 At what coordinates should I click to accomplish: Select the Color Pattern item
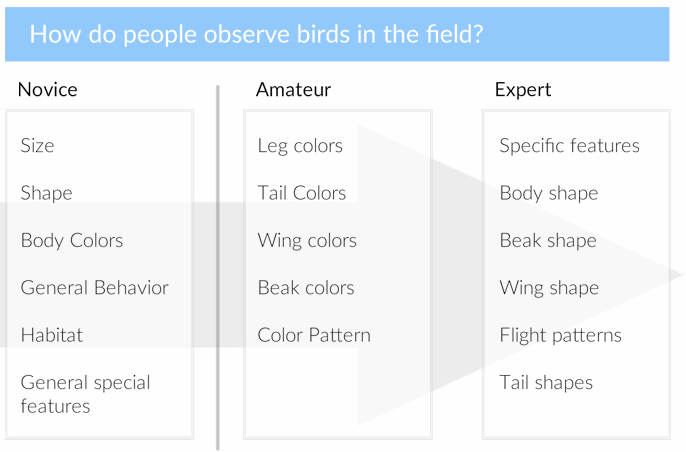(x=314, y=335)
